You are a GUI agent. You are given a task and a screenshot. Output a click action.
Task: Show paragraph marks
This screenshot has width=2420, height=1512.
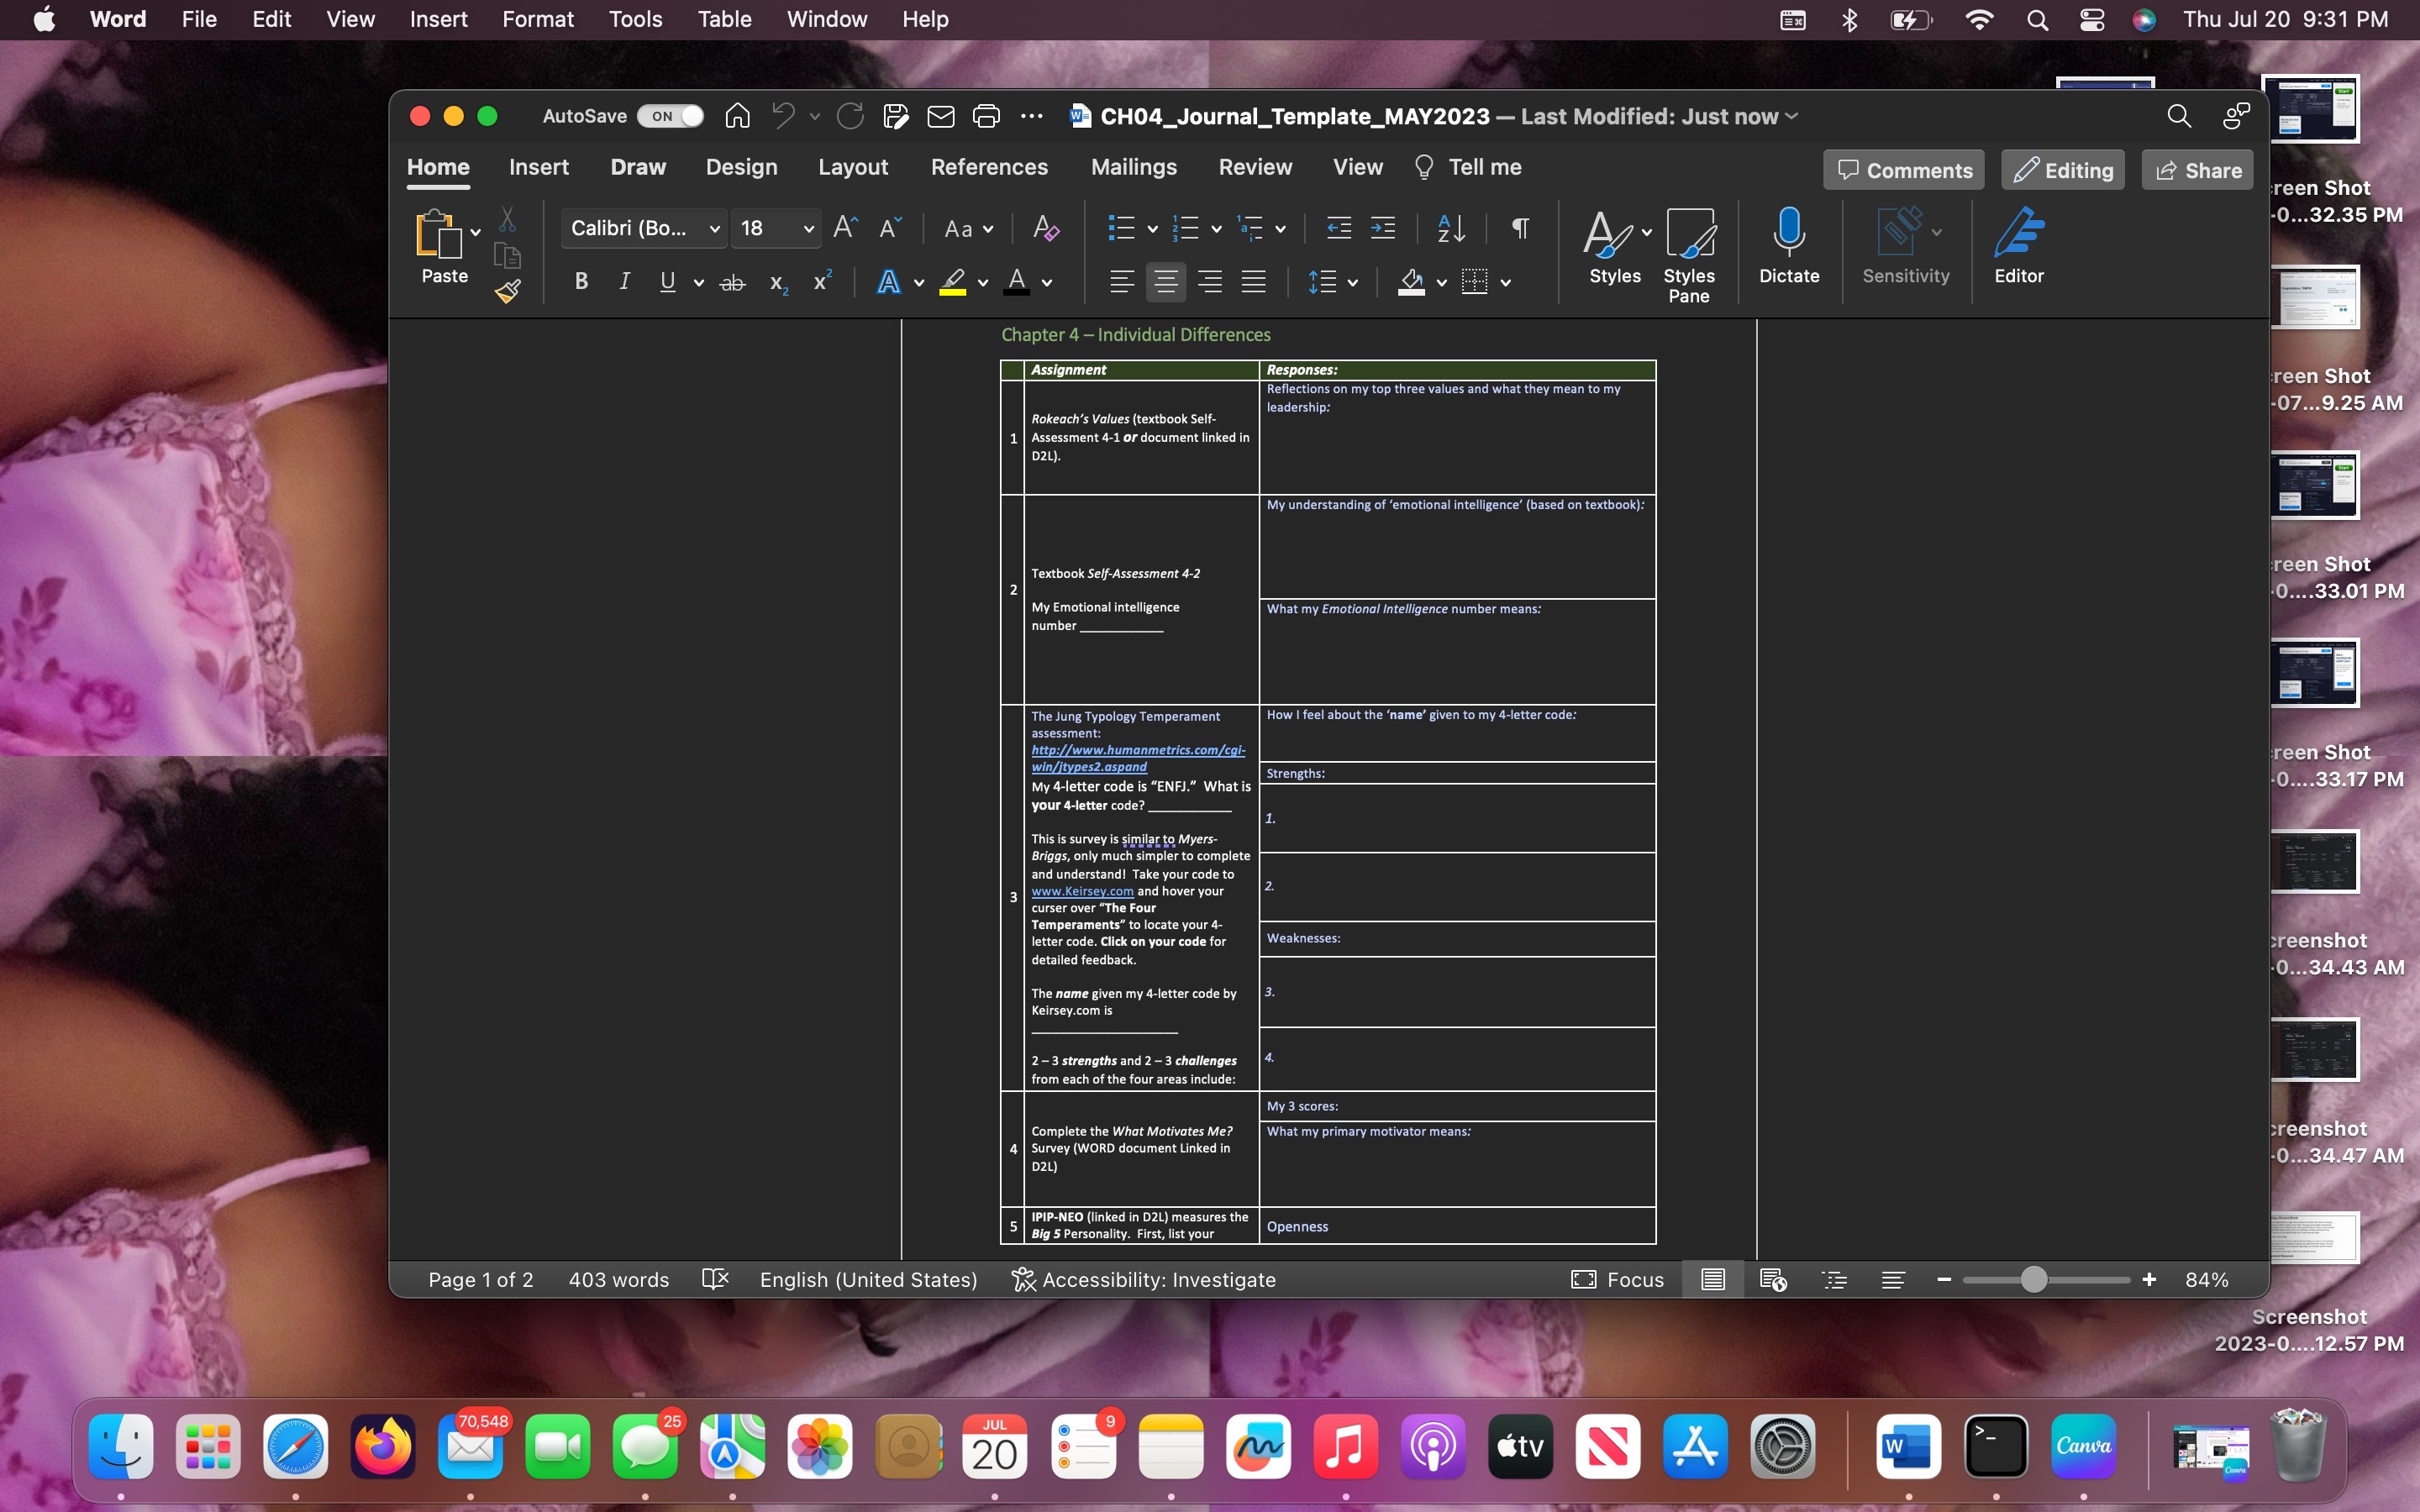(1518, 228)
